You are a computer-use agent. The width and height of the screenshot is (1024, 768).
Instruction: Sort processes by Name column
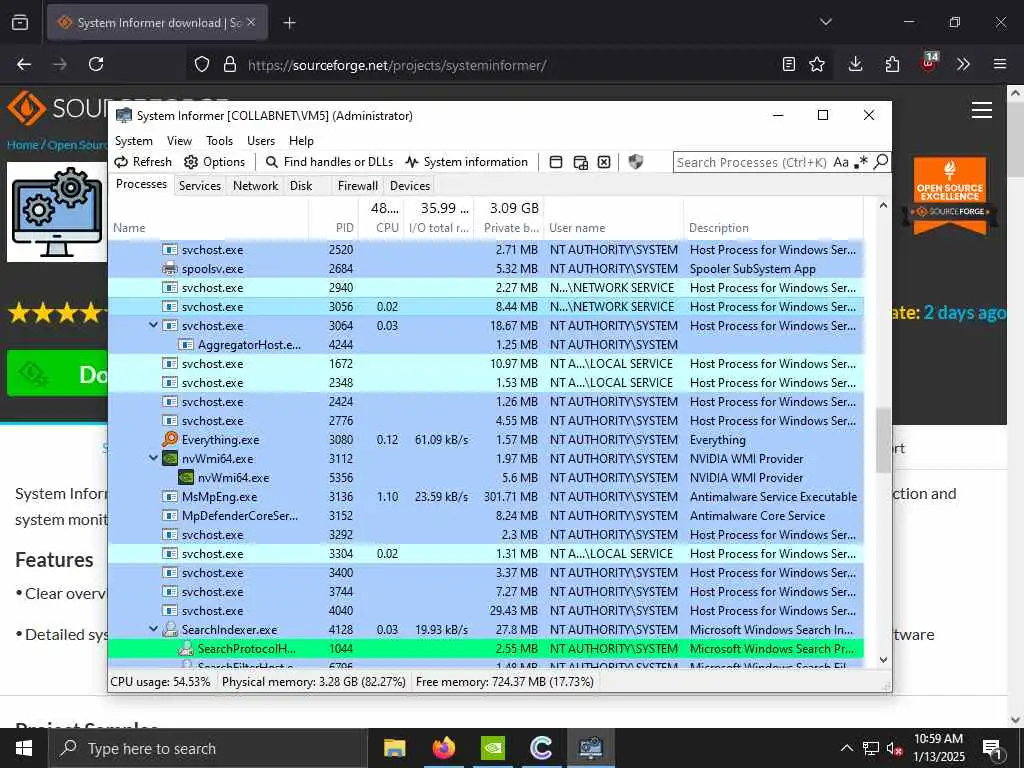(208, 219)
